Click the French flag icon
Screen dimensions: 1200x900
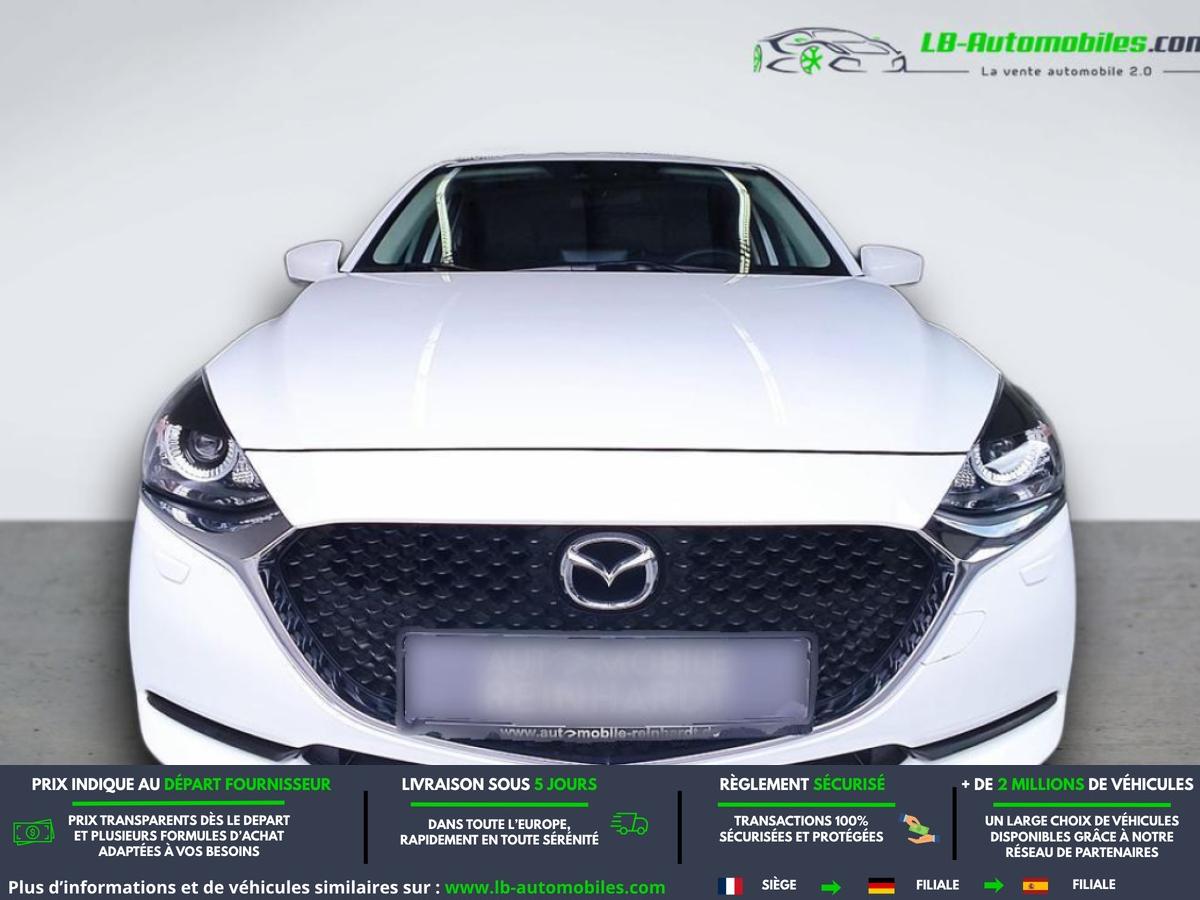(x=730, y=885)
